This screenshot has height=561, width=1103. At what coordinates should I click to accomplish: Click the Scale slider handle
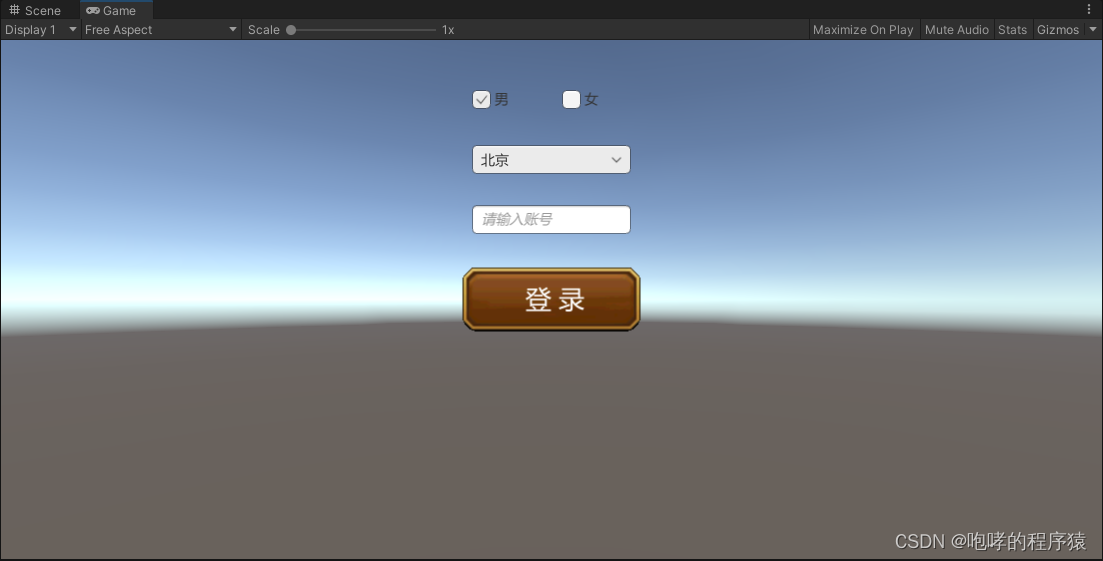tap(291, 30)
